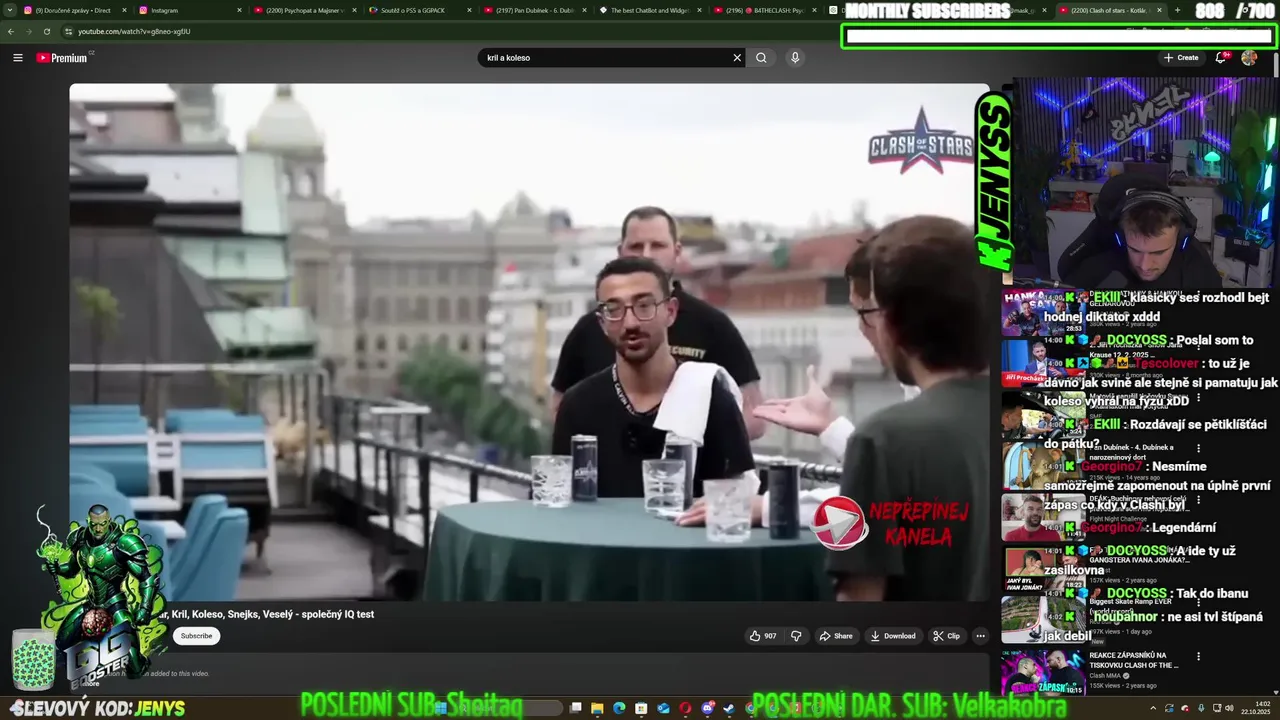Open Discord from the taskbar
Viewport: 1280px width, 720px height.
(x=708, y=708)
